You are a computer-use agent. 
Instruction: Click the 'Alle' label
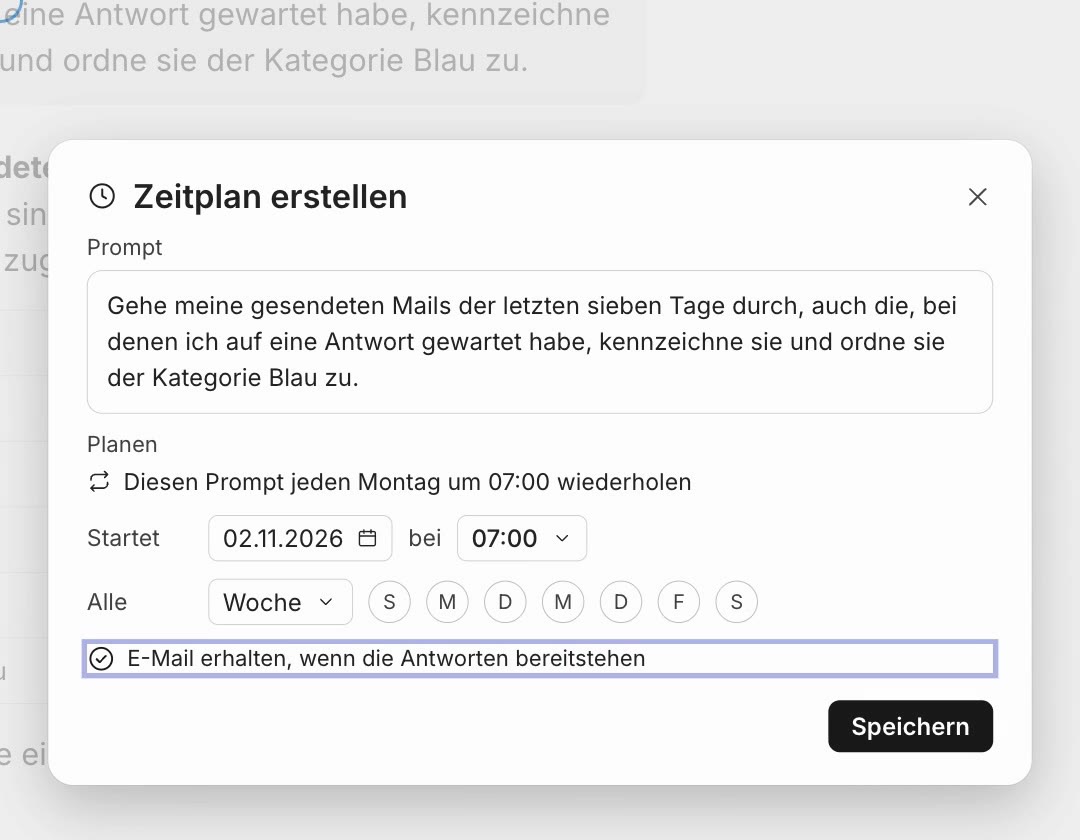click(107, 602)
